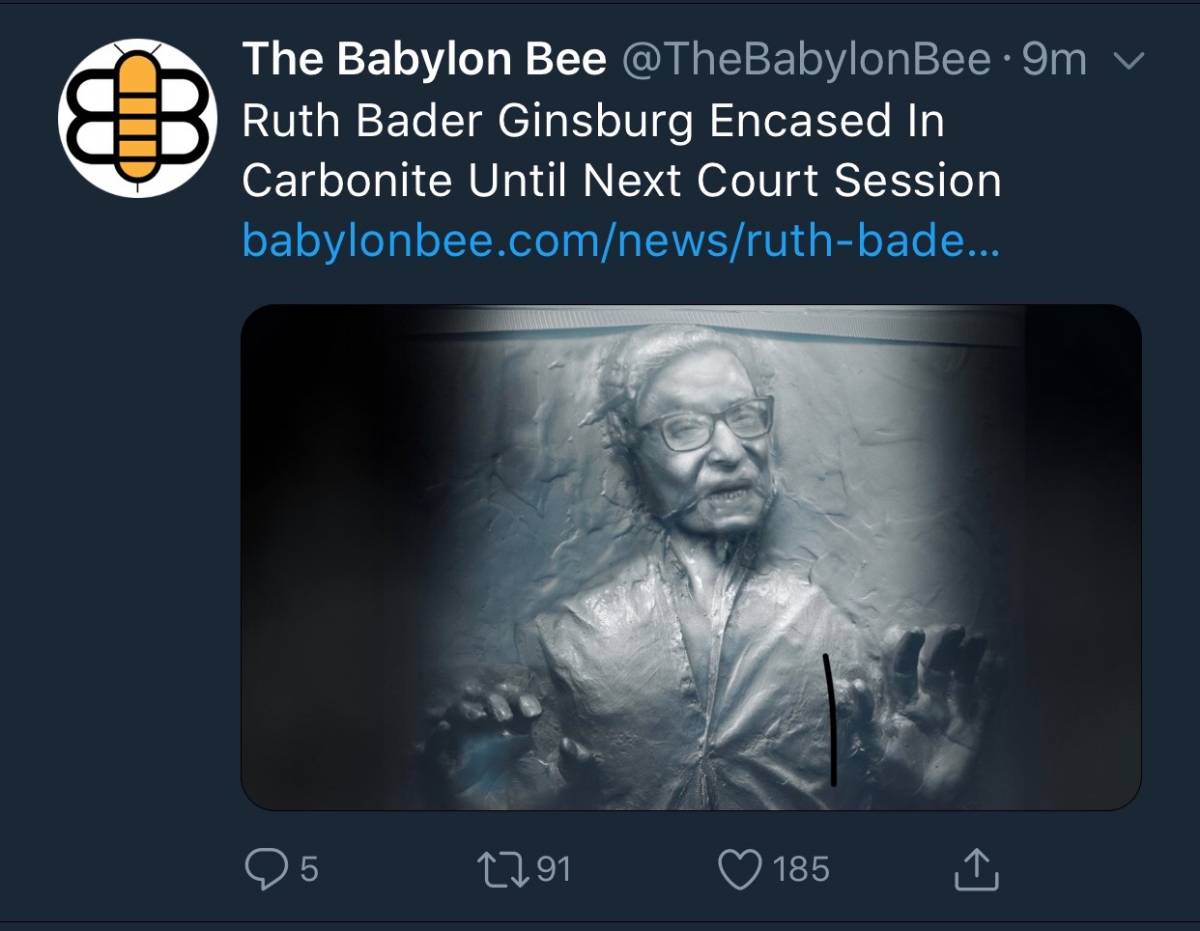Share the tweet via upload arrow icon
Screen dimensions: 1200x931
(x=976, y=868)
